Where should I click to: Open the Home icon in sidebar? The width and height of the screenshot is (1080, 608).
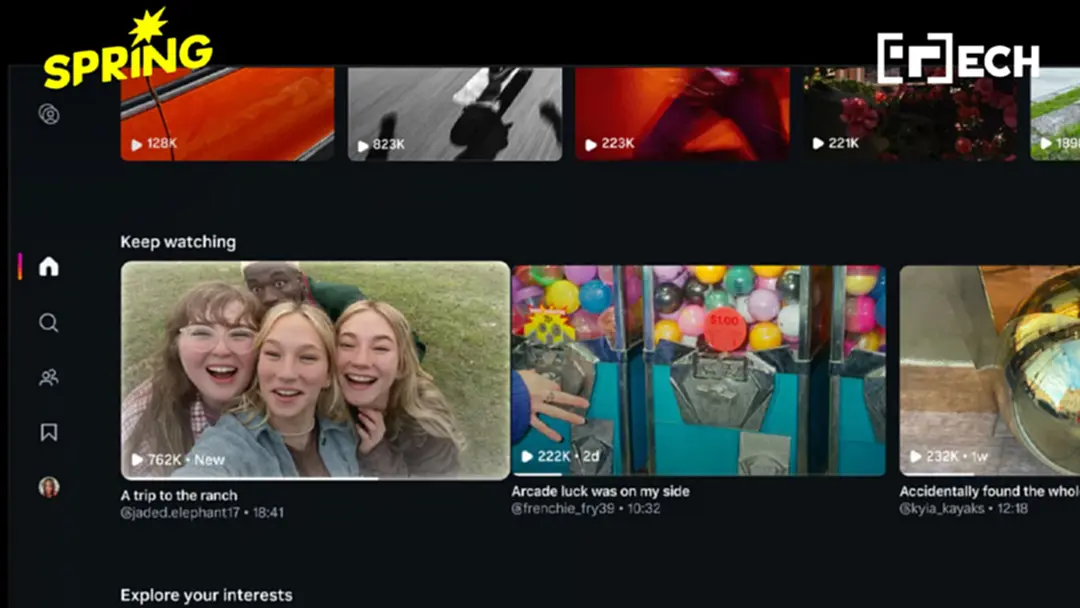coord(49,266)
